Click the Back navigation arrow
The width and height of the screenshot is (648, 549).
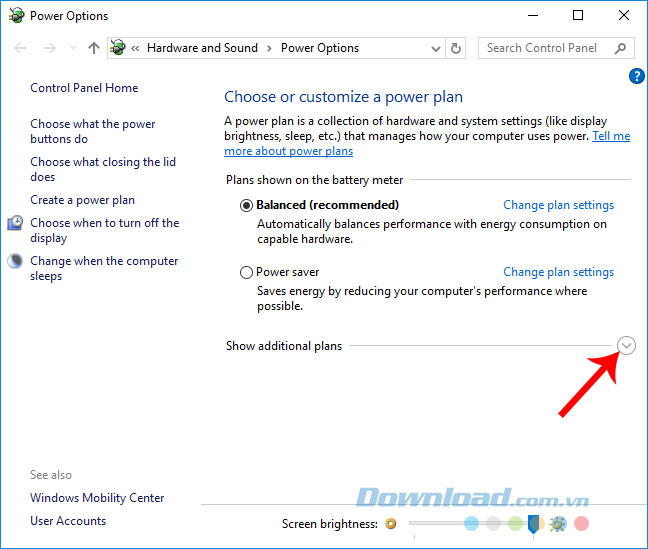click(20, 48)
